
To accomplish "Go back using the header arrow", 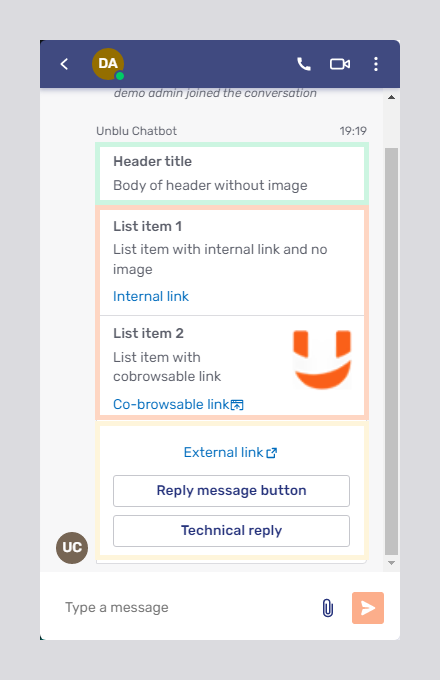I will pyautogui.click(x=64, y=64).
